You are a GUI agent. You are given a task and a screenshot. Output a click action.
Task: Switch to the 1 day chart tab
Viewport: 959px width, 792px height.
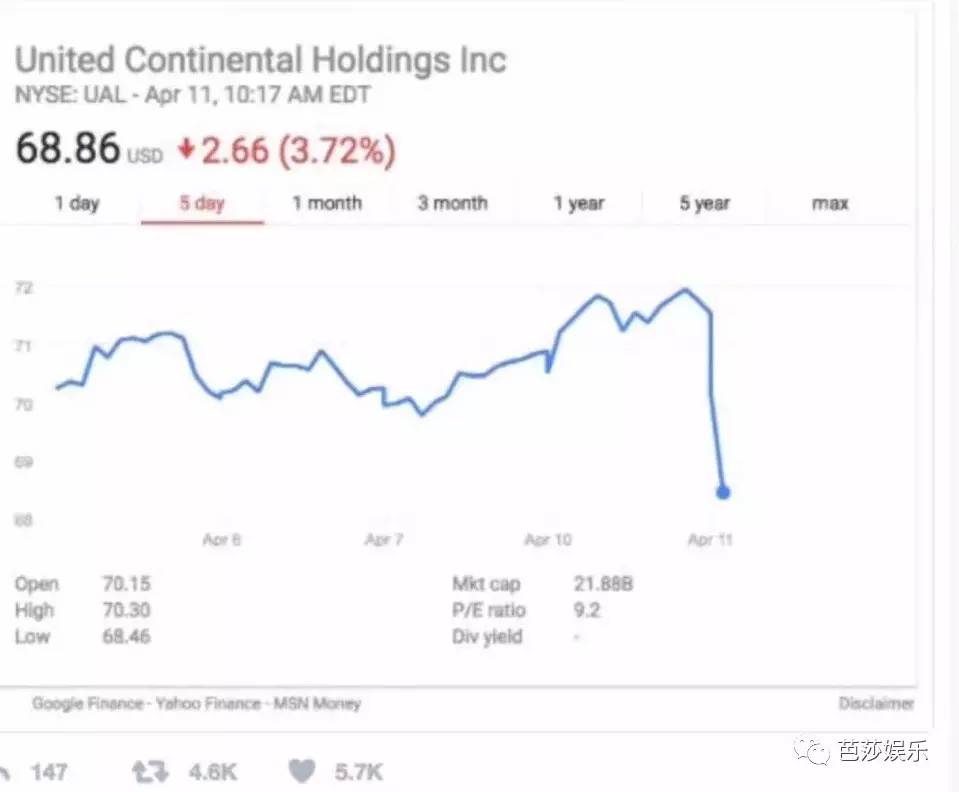(77, 203)
